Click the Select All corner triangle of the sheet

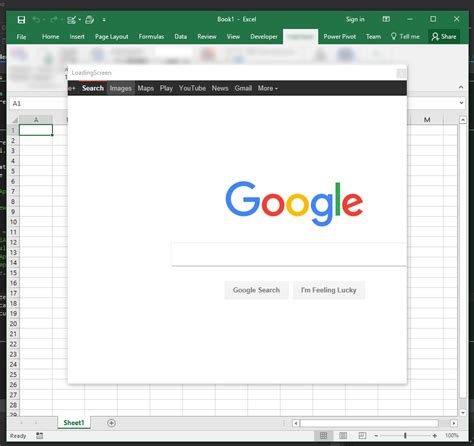tap(15, 120)
